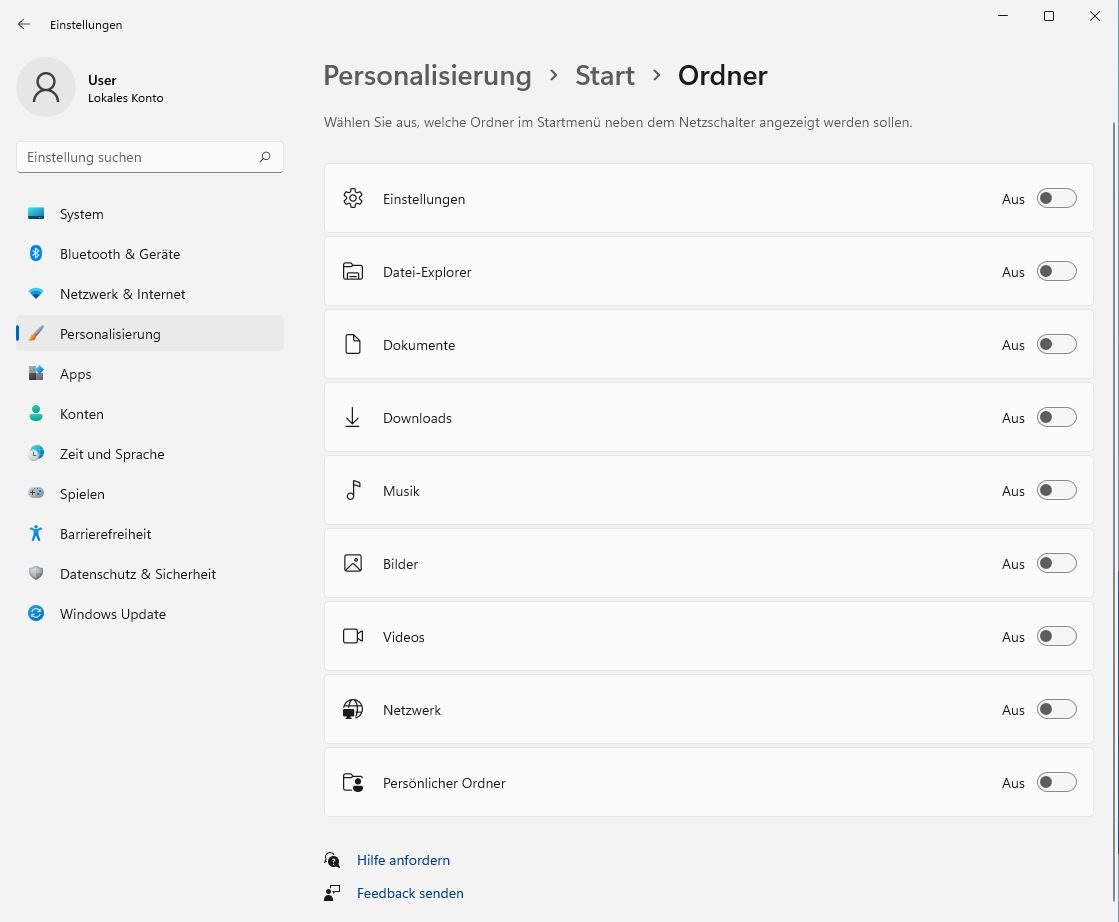This screenshot has height=922, width=1119.
Task: Open the System settings category
Action: [x=82, y=214]
